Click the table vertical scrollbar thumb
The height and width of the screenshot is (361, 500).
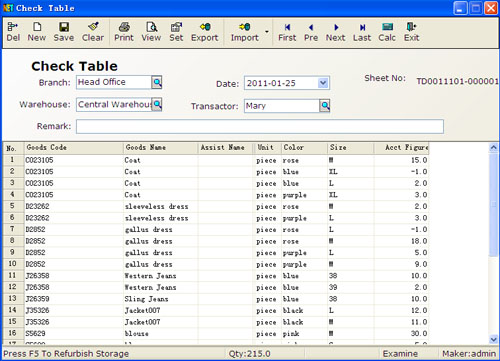[494, 204]
